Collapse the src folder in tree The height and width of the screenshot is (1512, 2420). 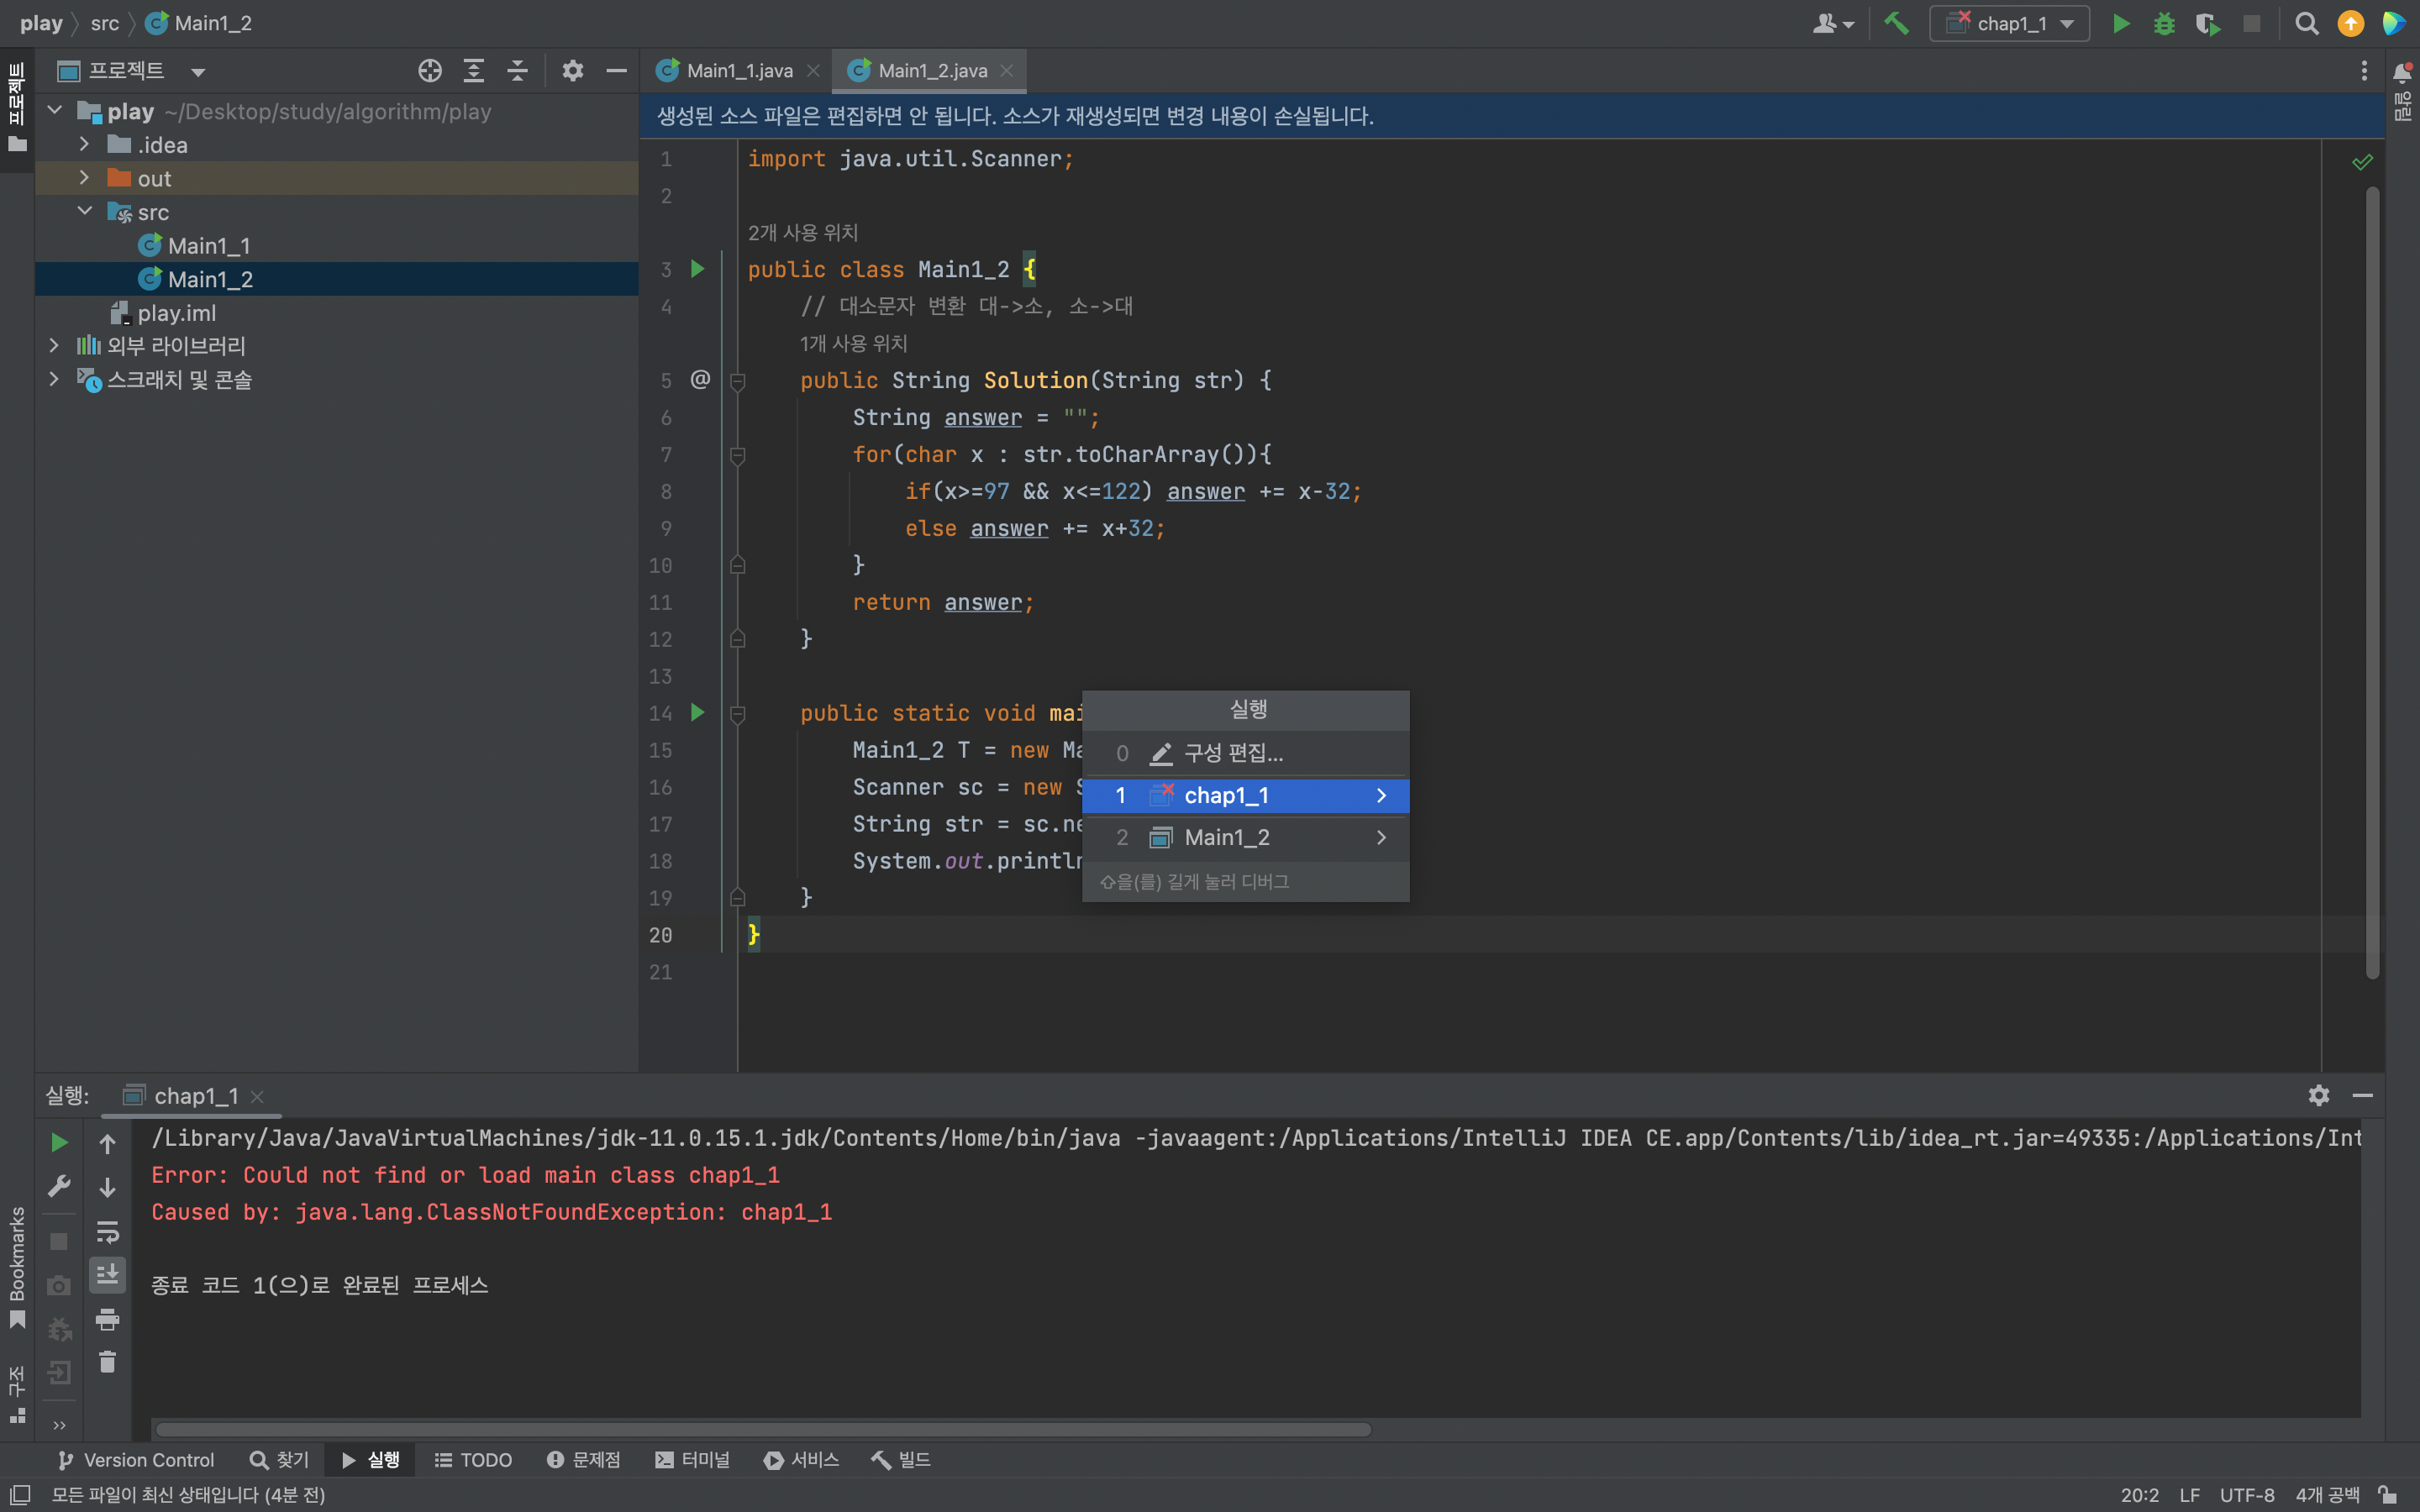[85, 212]
